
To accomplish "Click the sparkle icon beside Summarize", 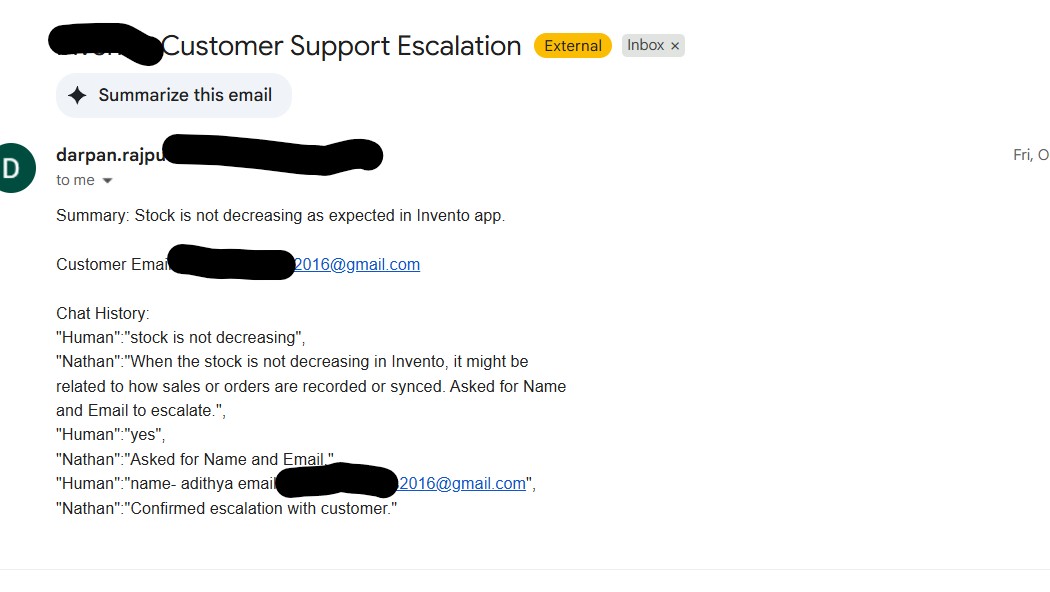I will point(77,95).
